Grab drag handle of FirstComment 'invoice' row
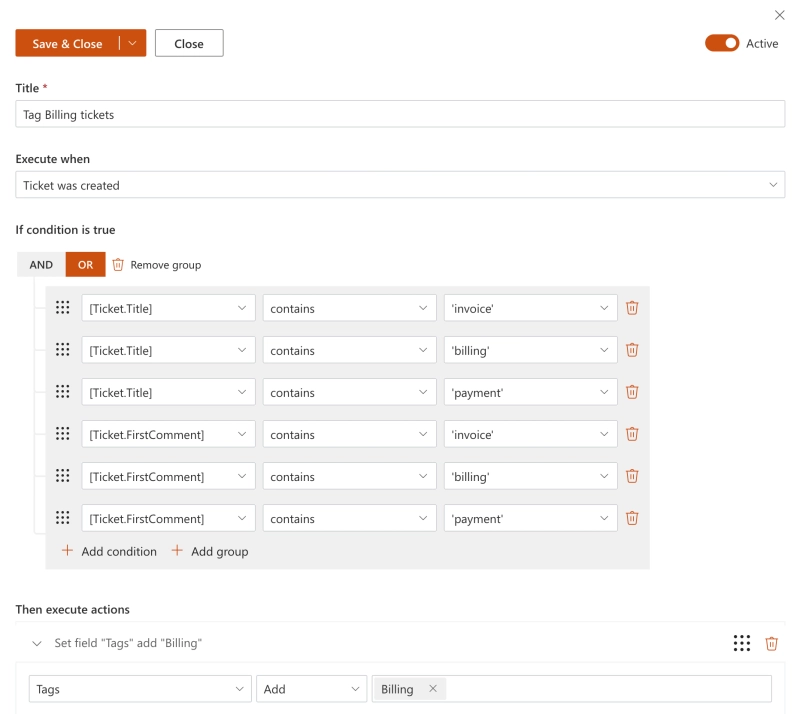 click(62, 433)
